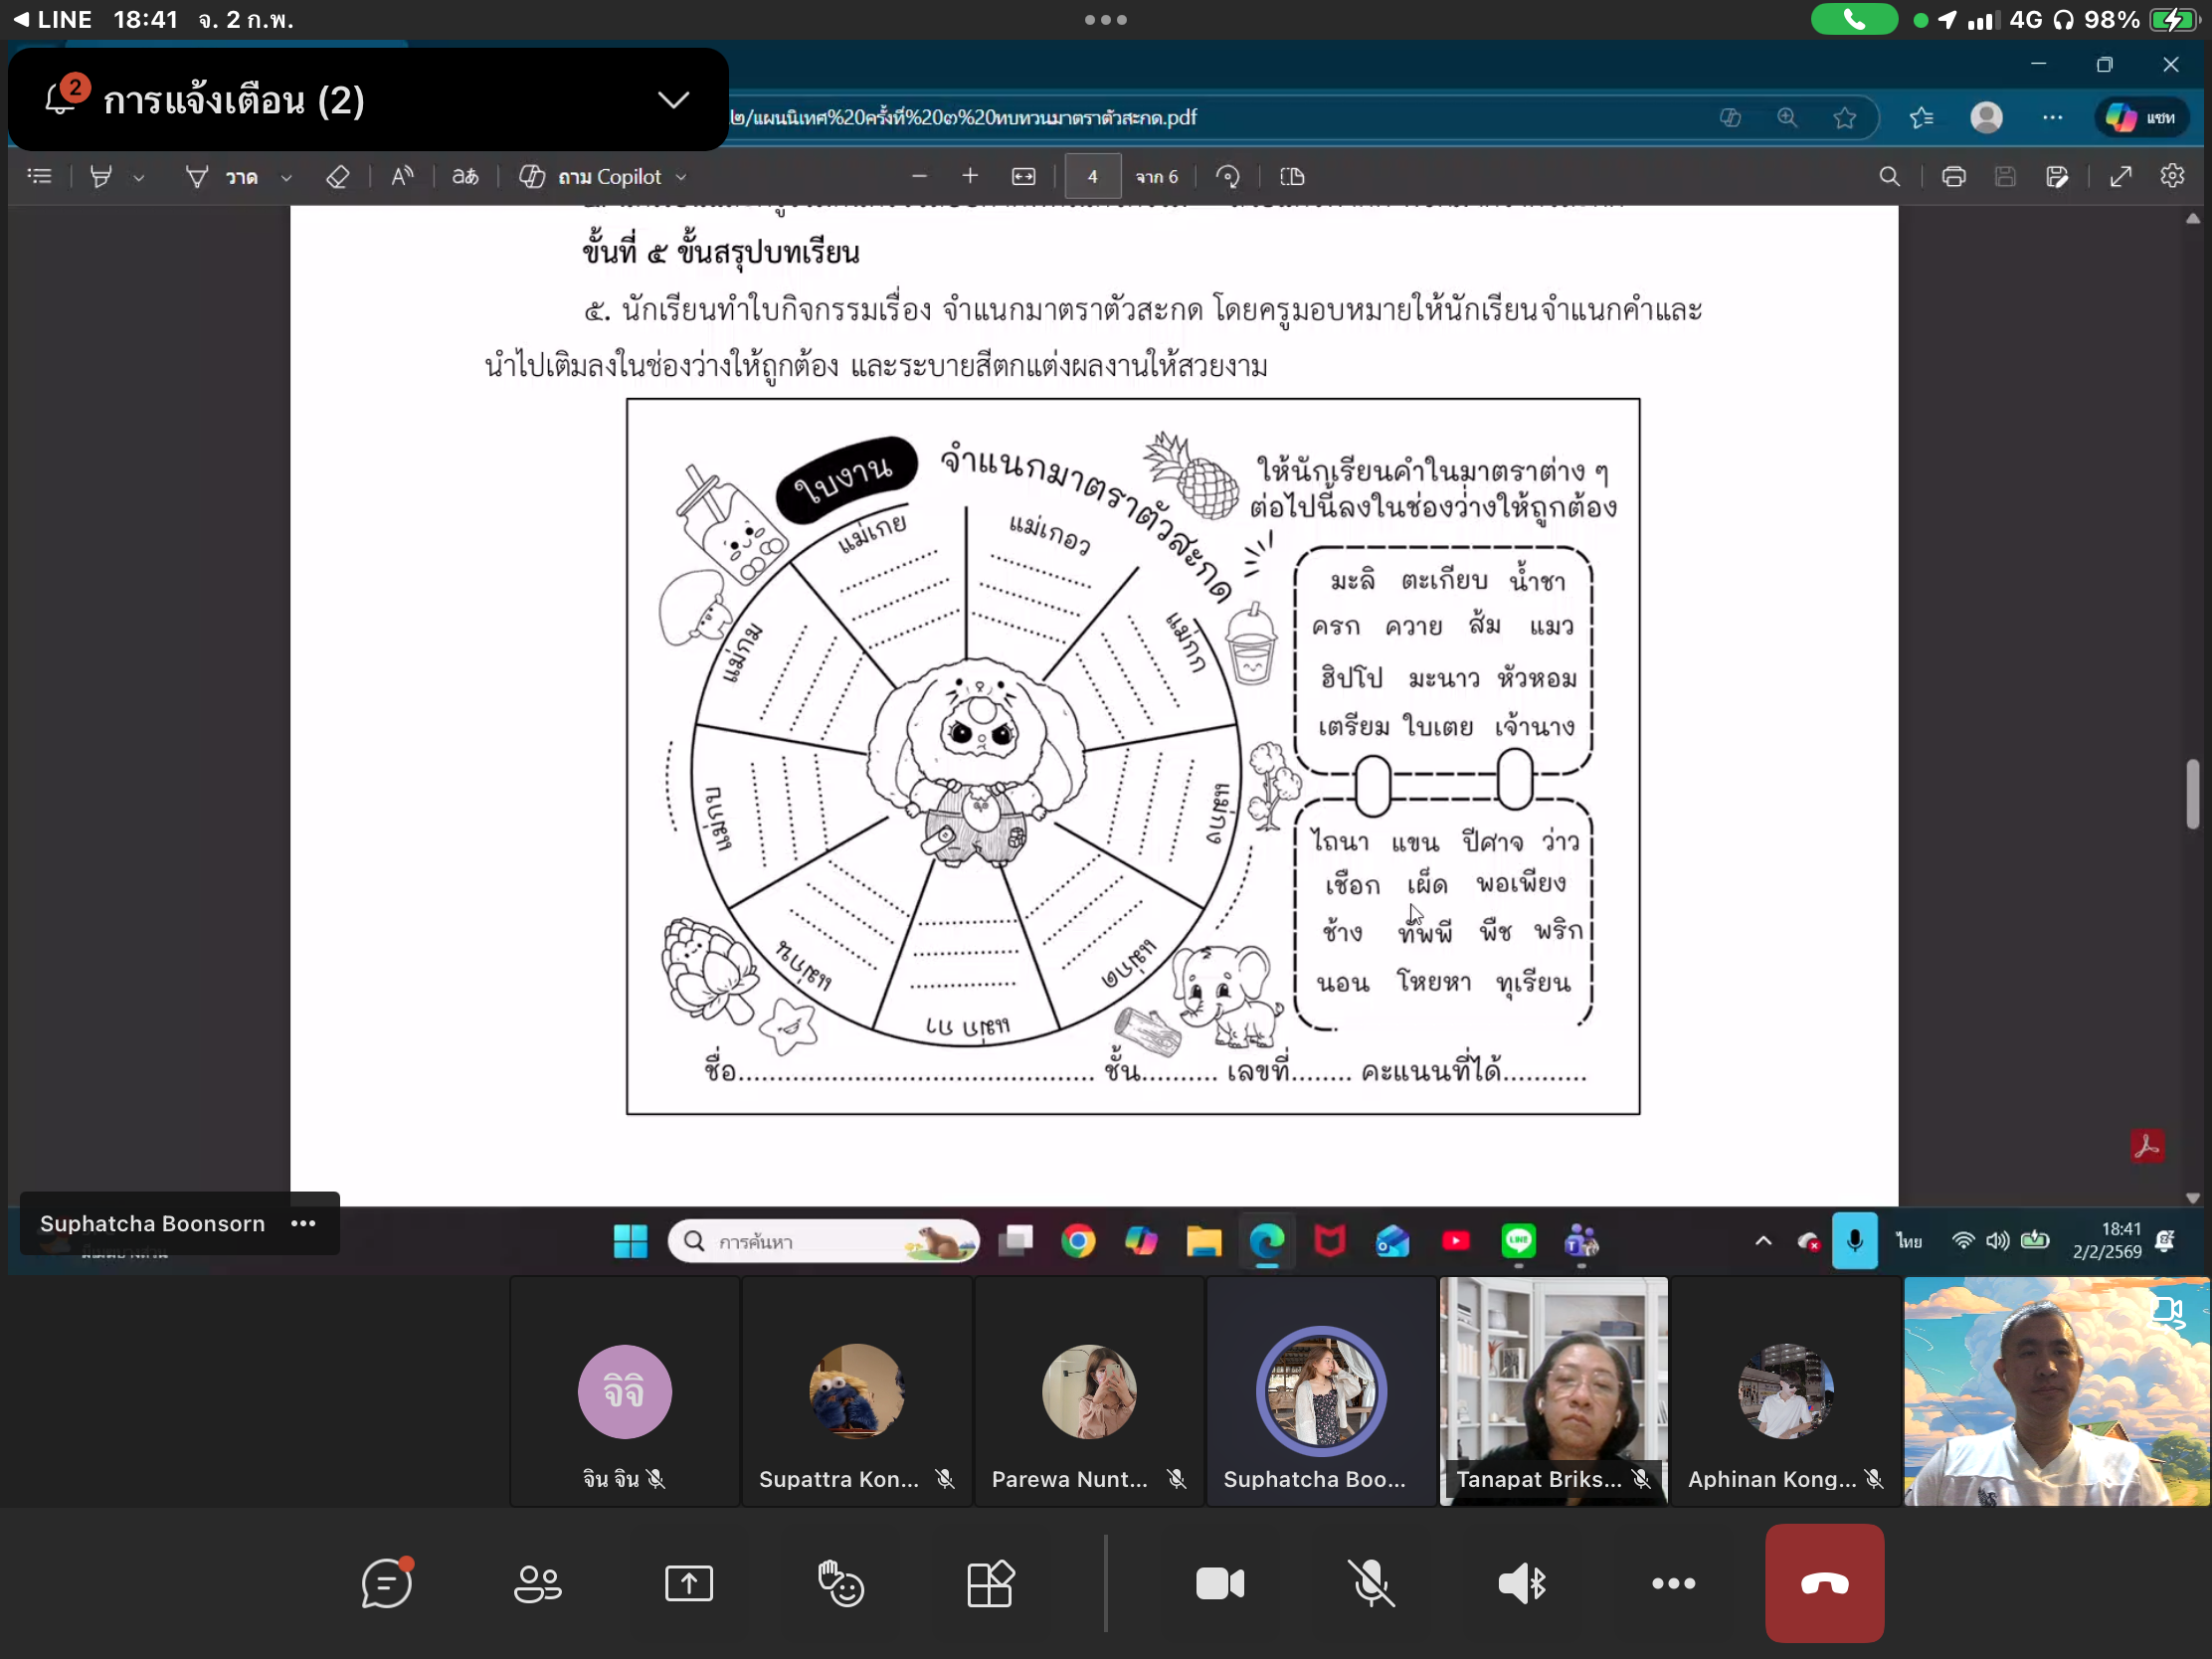The width and height of the screenshot is (2212, 1659).
Task: Open Suphatcha Boonsorn's more options menu
Action: [303, 1223]
